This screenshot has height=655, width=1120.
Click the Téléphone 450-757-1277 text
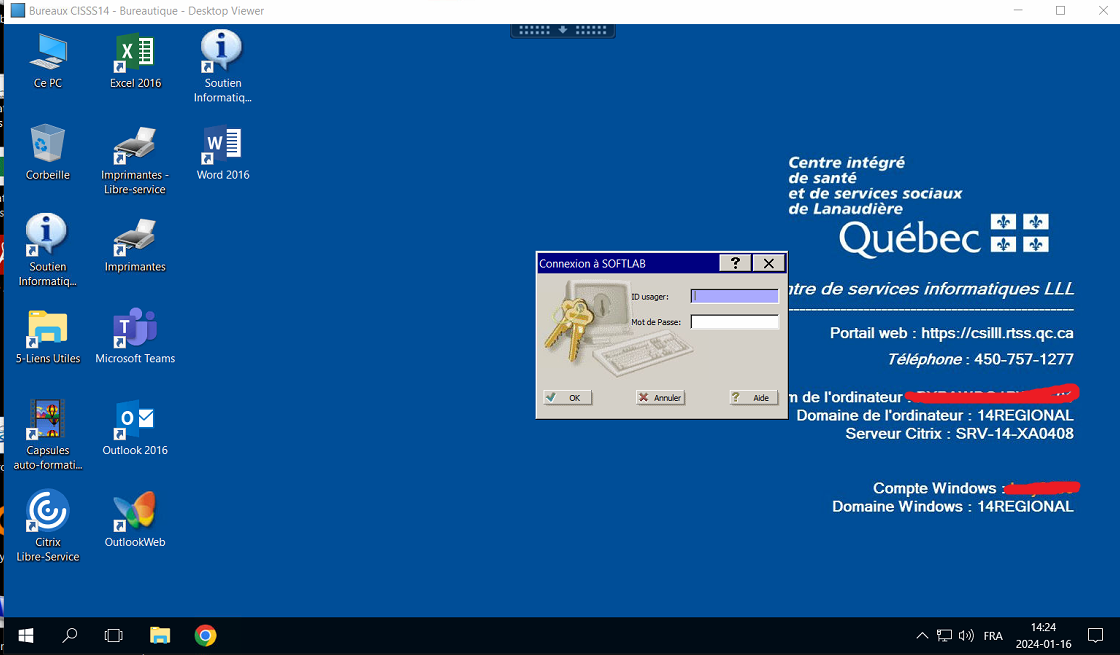tap(980, 359)
